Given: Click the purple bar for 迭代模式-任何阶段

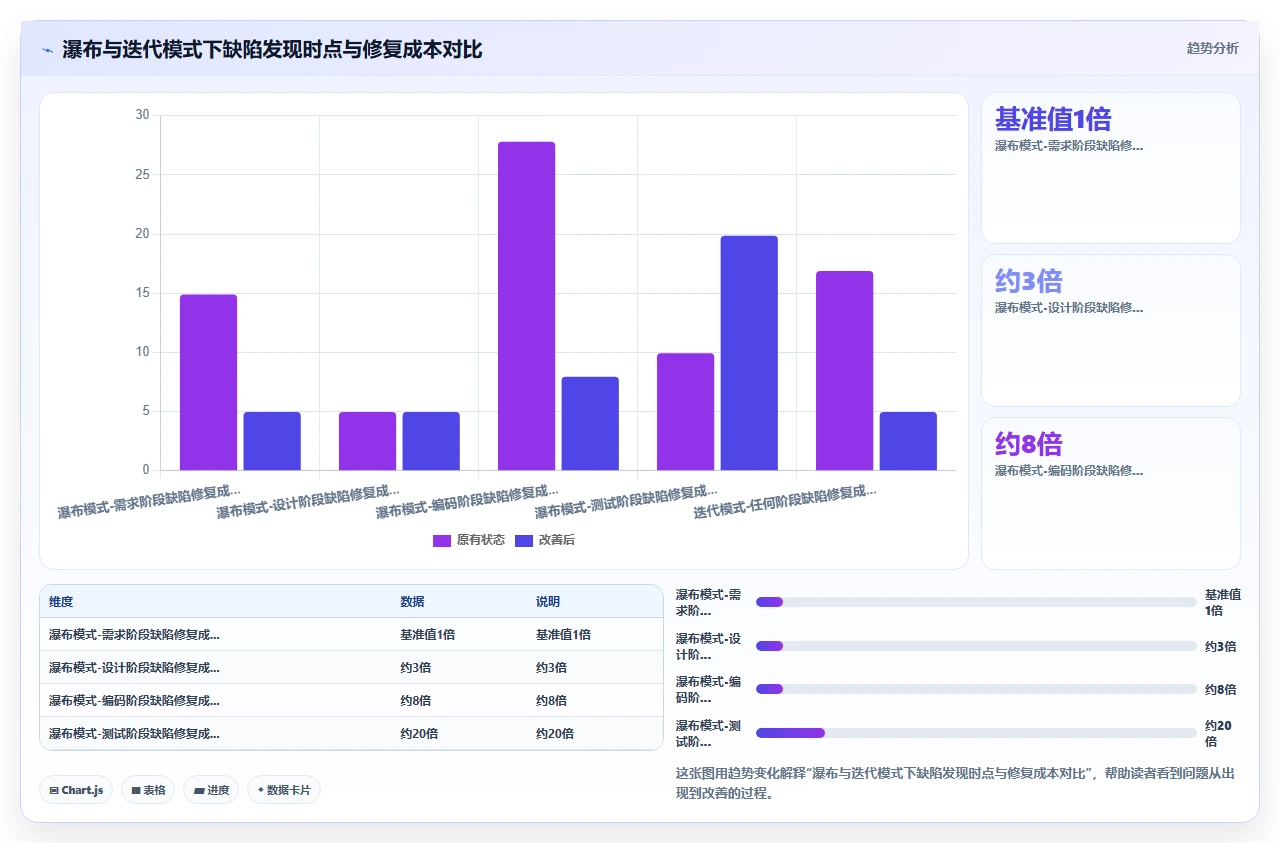Looking at the screenshot, I should click(x=844, y=371).
